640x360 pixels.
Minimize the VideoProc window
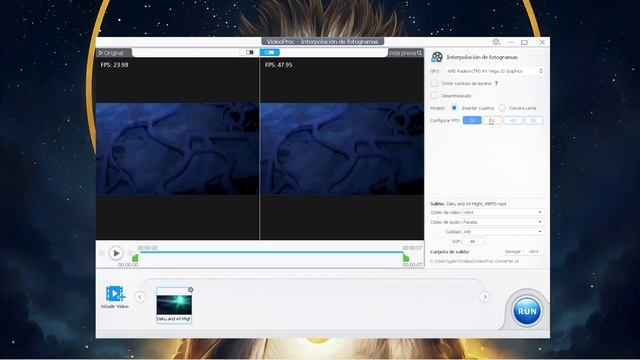[x=511, y=42]
